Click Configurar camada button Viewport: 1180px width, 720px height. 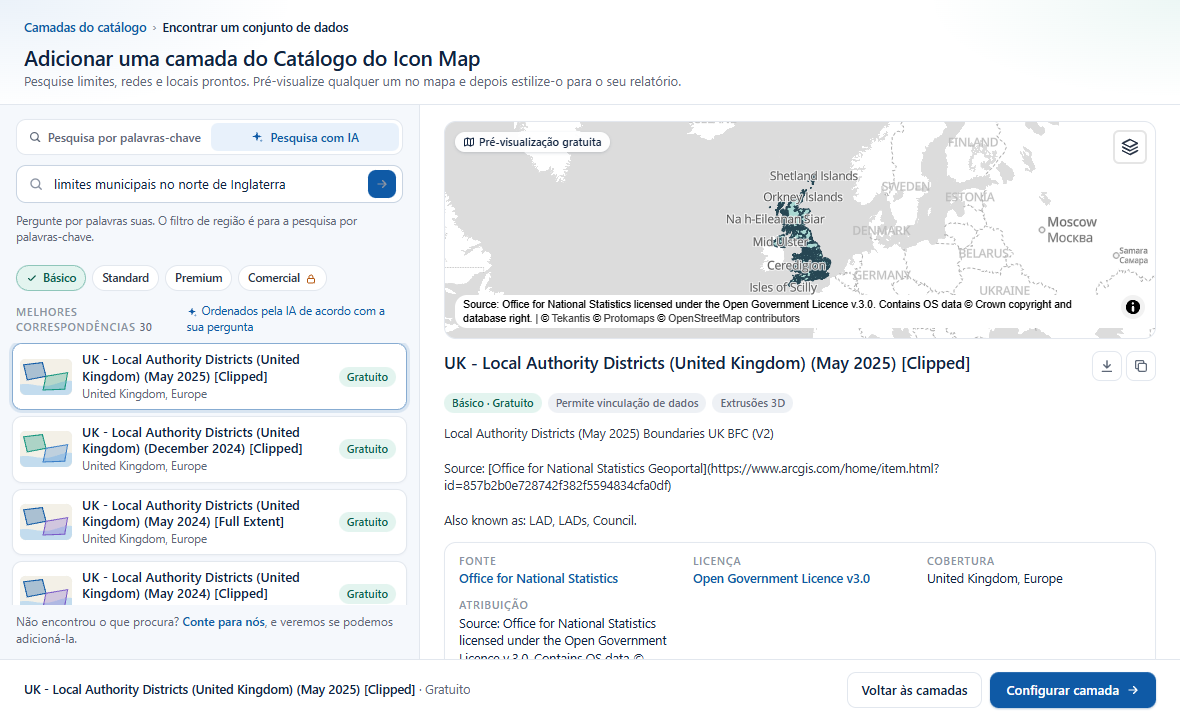(1072, 690)
